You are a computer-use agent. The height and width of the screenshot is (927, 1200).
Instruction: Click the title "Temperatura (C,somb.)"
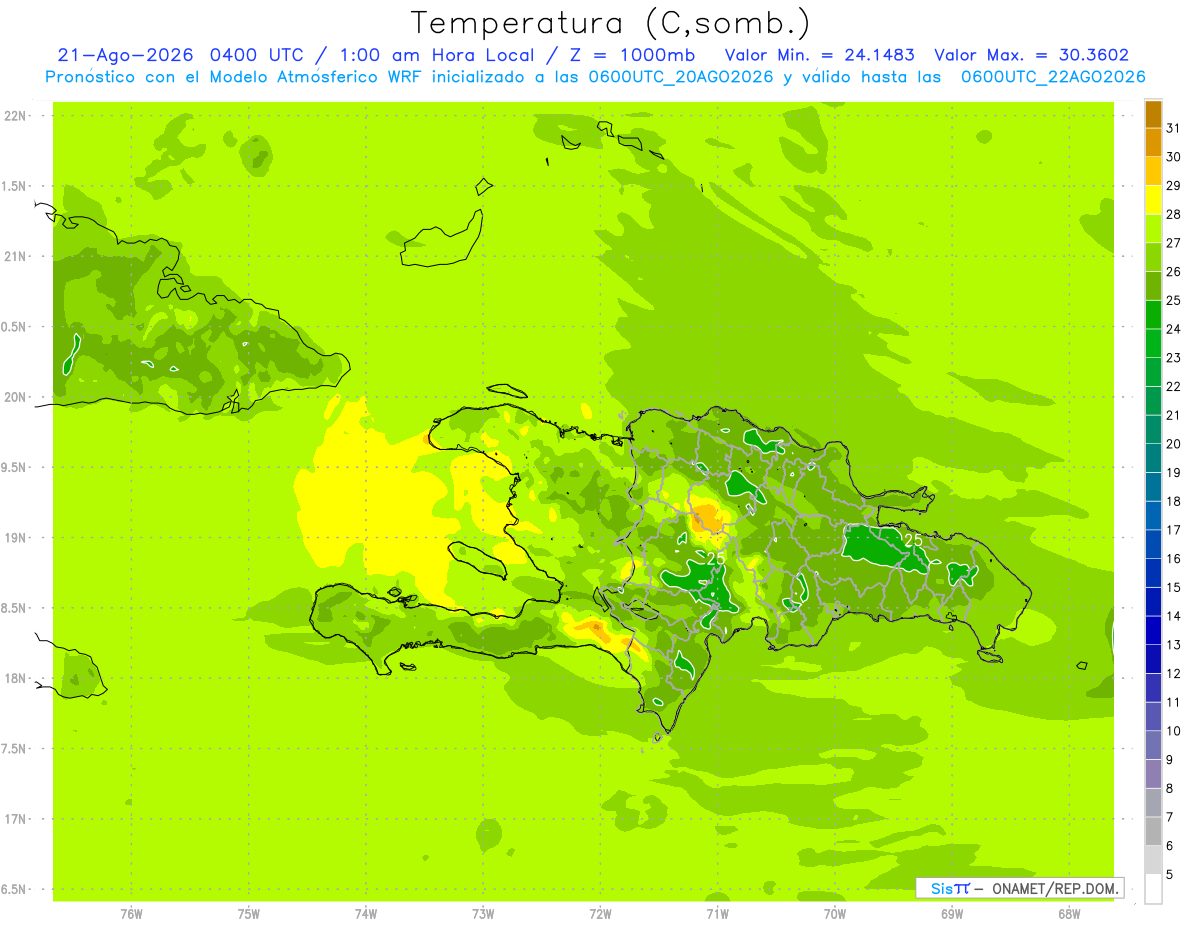611,23
